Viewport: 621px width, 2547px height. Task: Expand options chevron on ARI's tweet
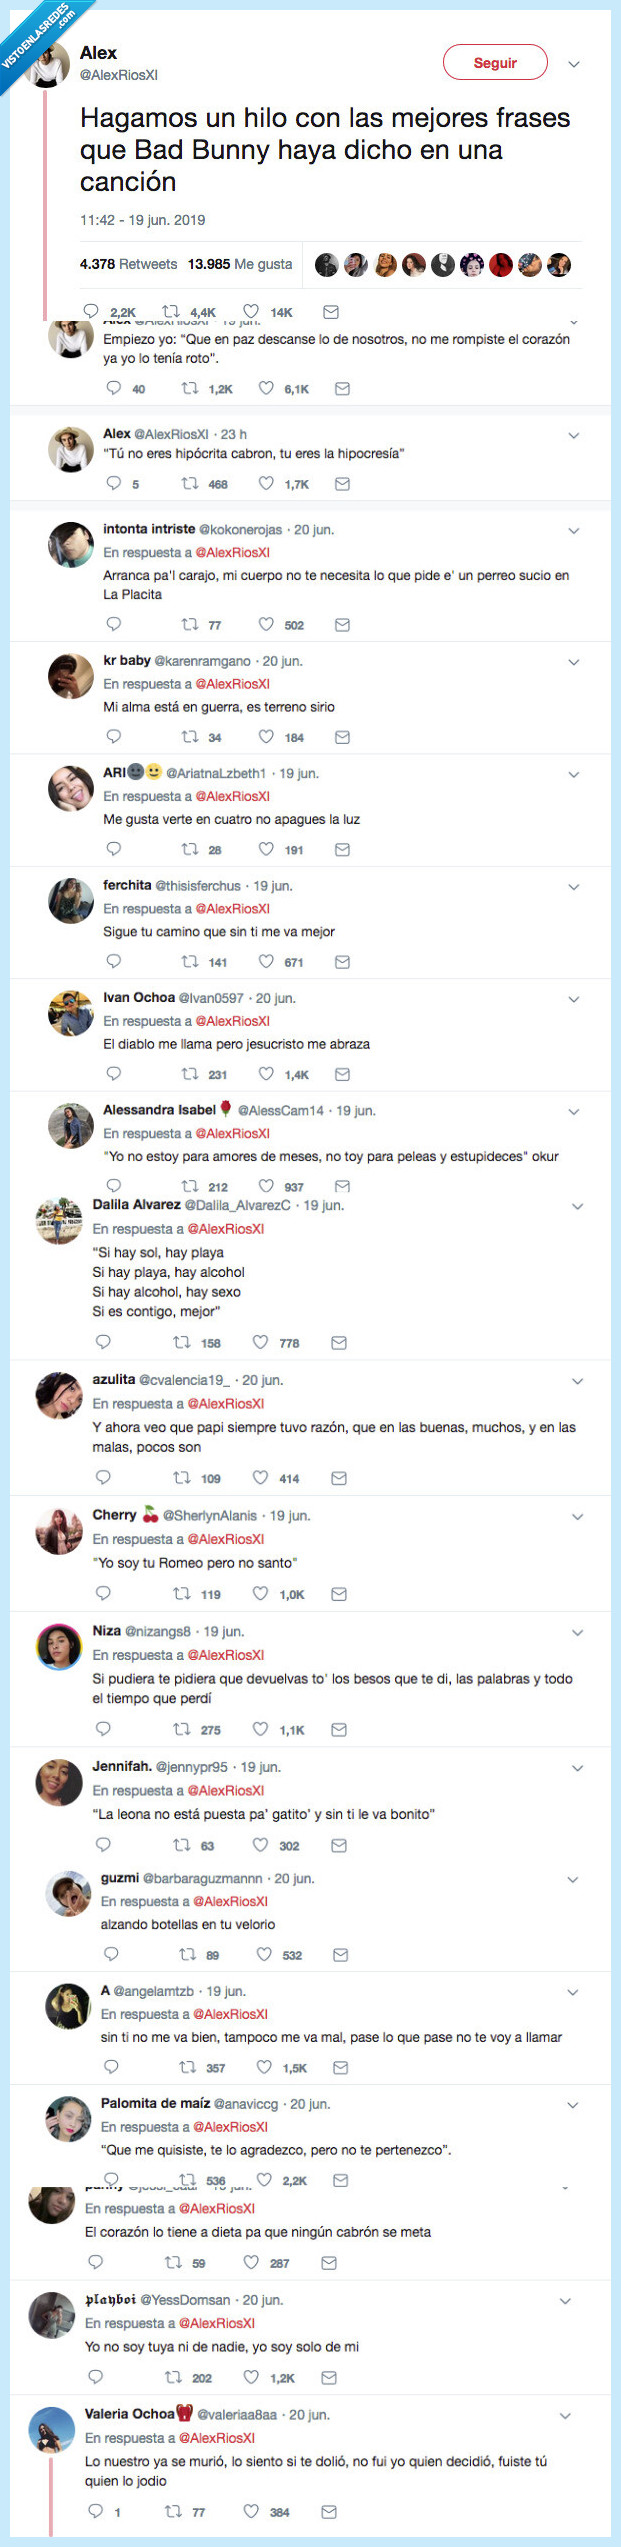[x=574, y=774]
